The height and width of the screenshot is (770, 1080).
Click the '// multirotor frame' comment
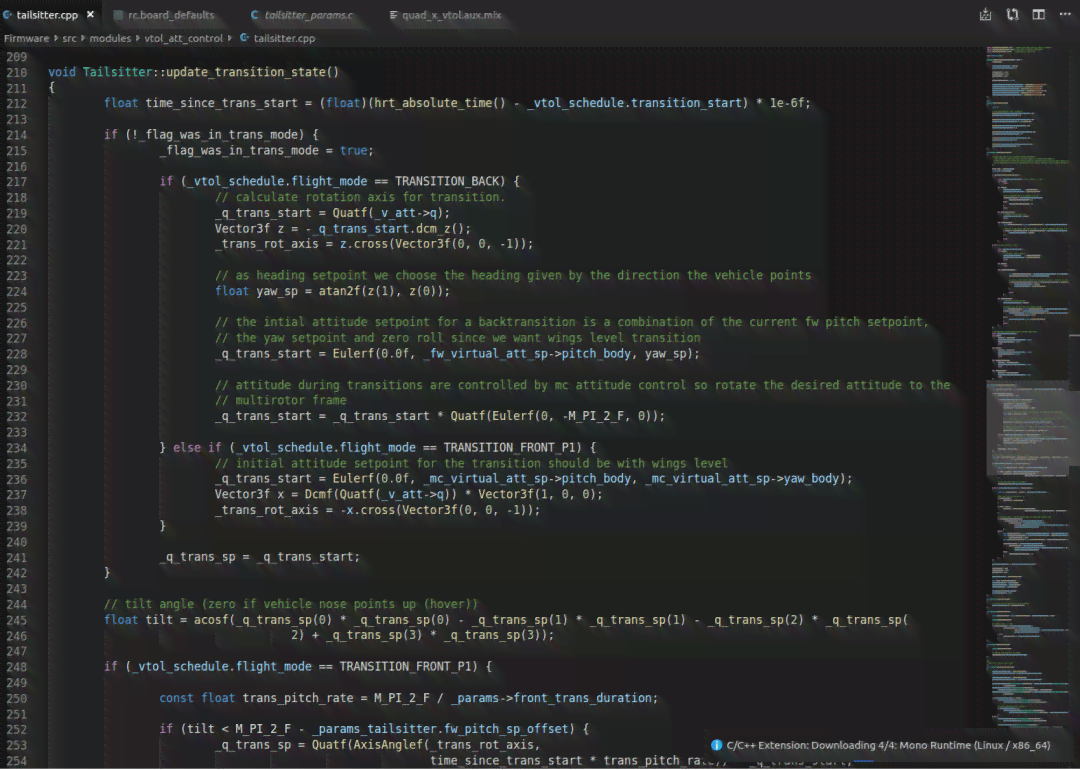280,401
